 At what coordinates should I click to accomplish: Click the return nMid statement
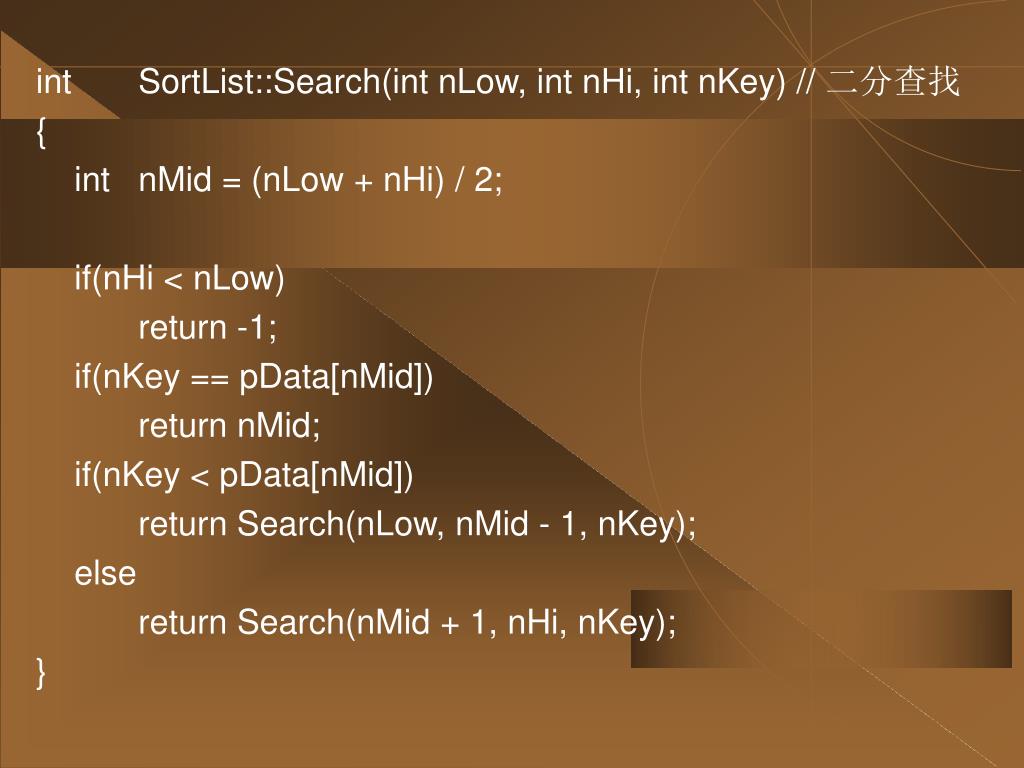click(229, 426)
